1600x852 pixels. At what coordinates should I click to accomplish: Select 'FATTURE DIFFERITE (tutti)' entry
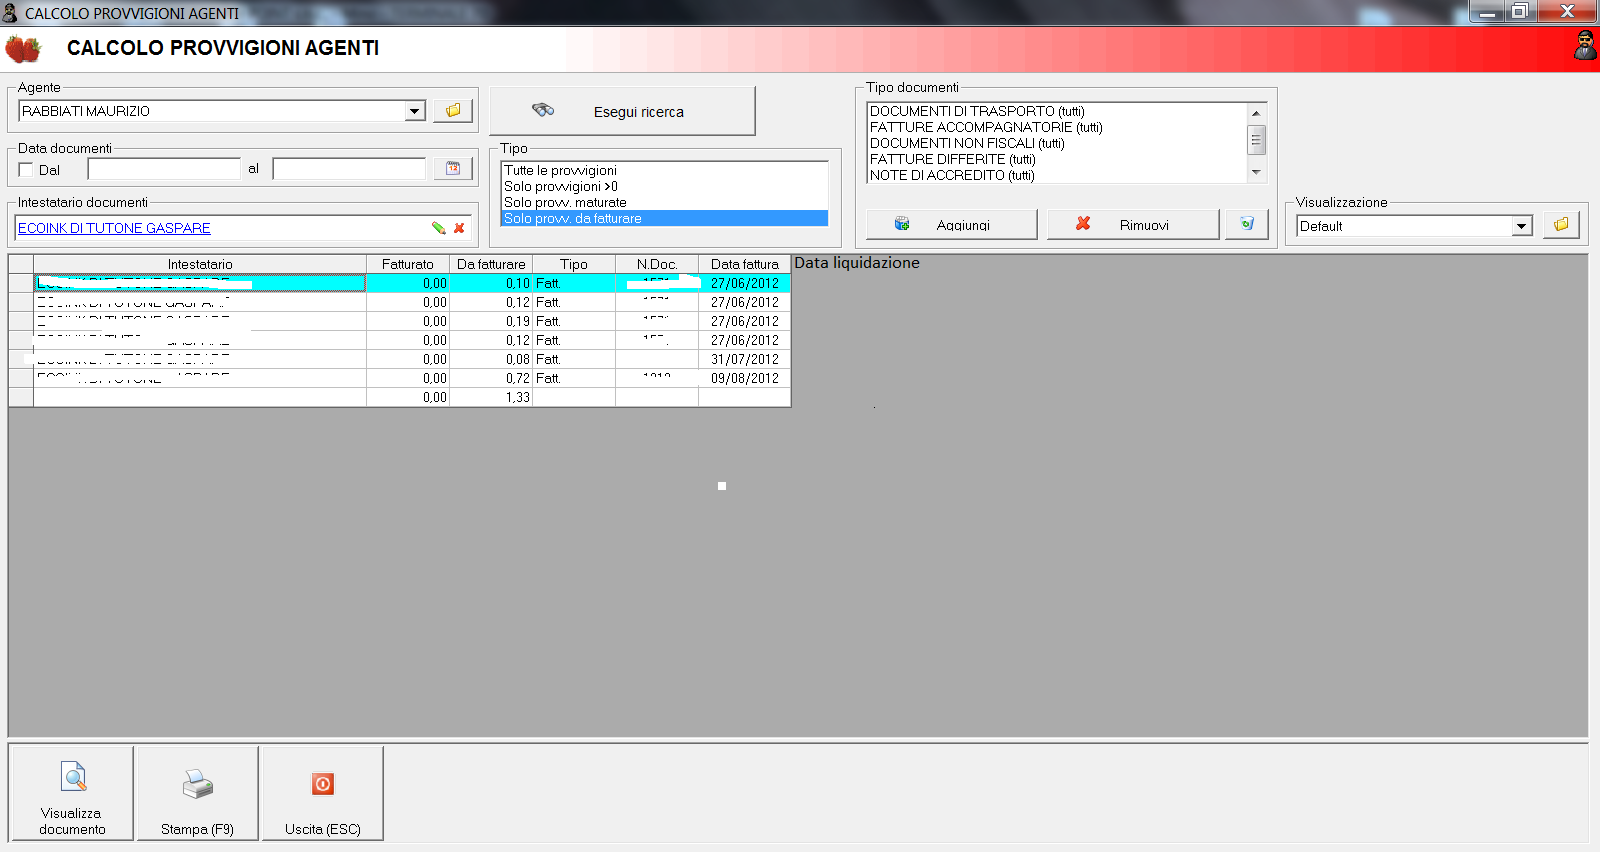[1057, 159]
